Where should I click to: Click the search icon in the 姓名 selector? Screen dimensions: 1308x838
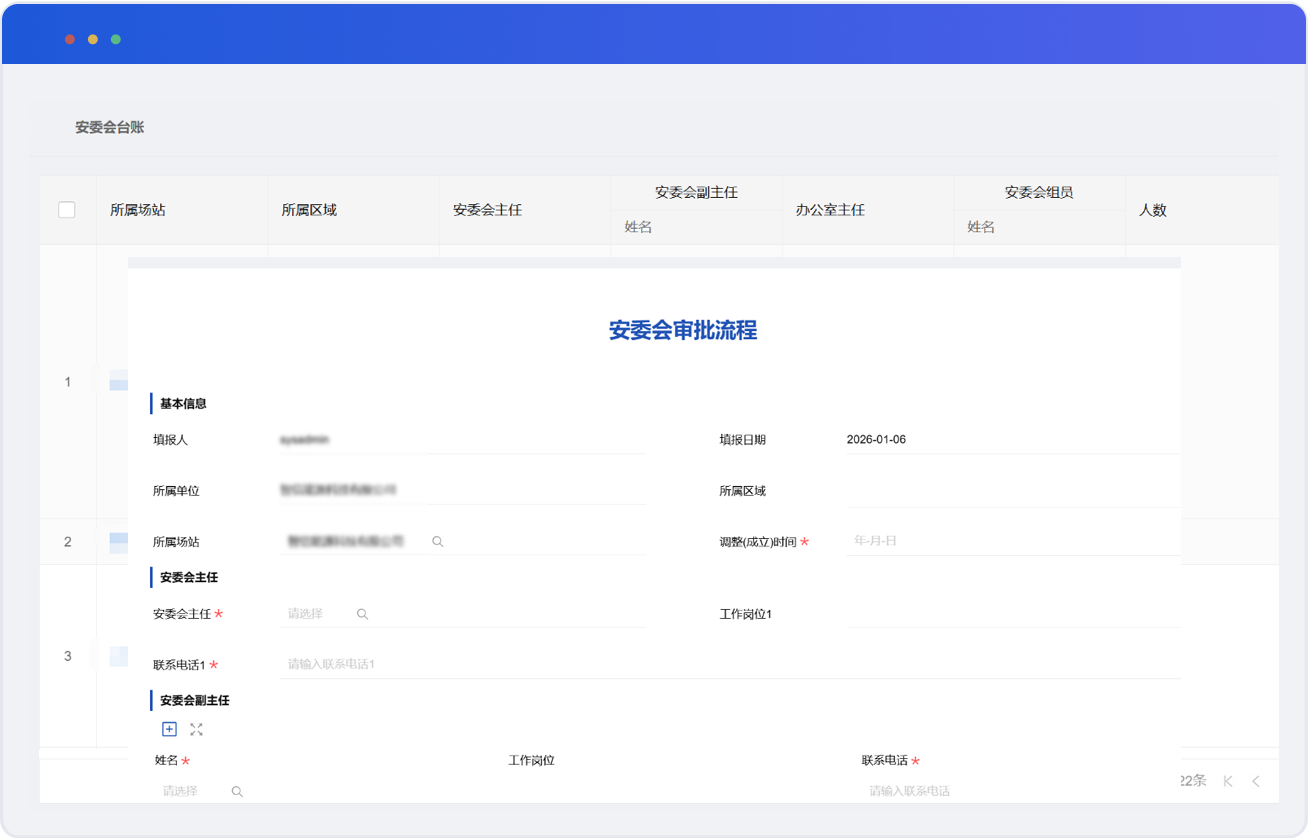[237, 791]
